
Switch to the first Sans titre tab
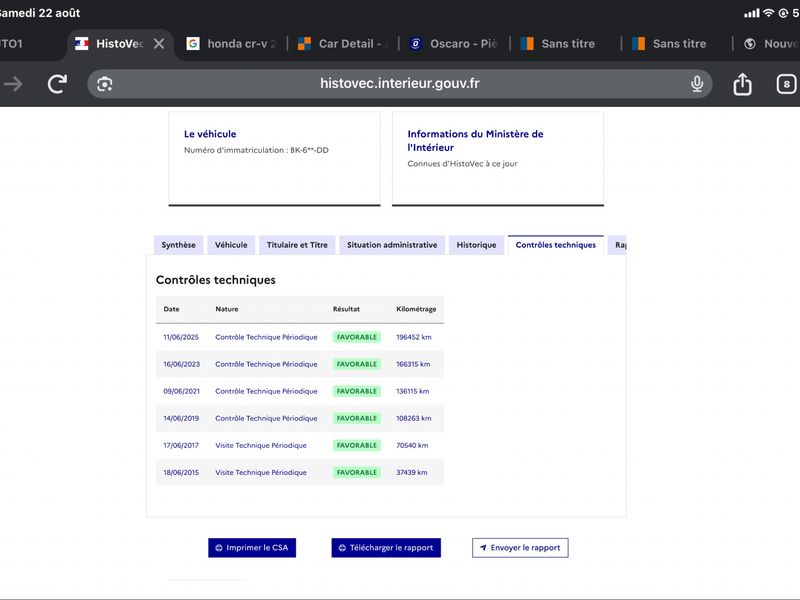[558, 44]
